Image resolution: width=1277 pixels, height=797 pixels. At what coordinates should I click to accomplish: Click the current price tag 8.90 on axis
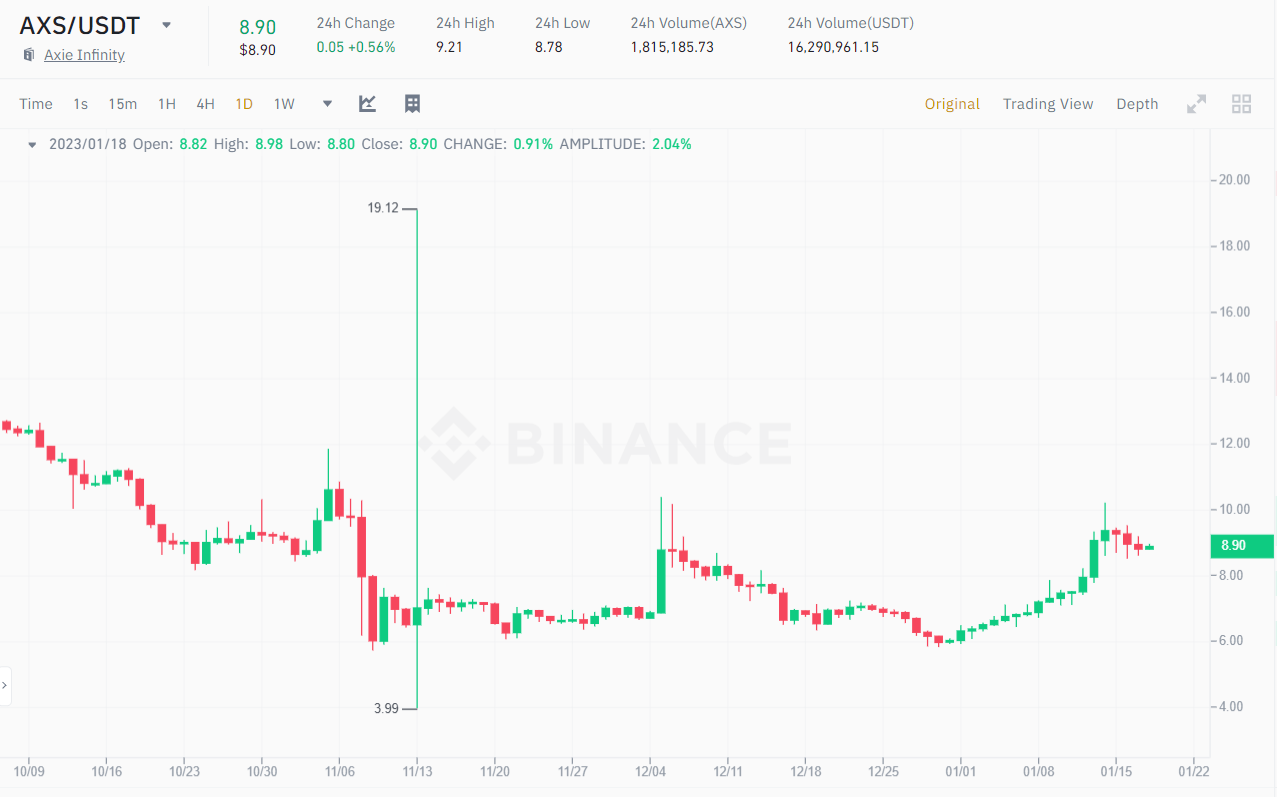coord(1241,545)
